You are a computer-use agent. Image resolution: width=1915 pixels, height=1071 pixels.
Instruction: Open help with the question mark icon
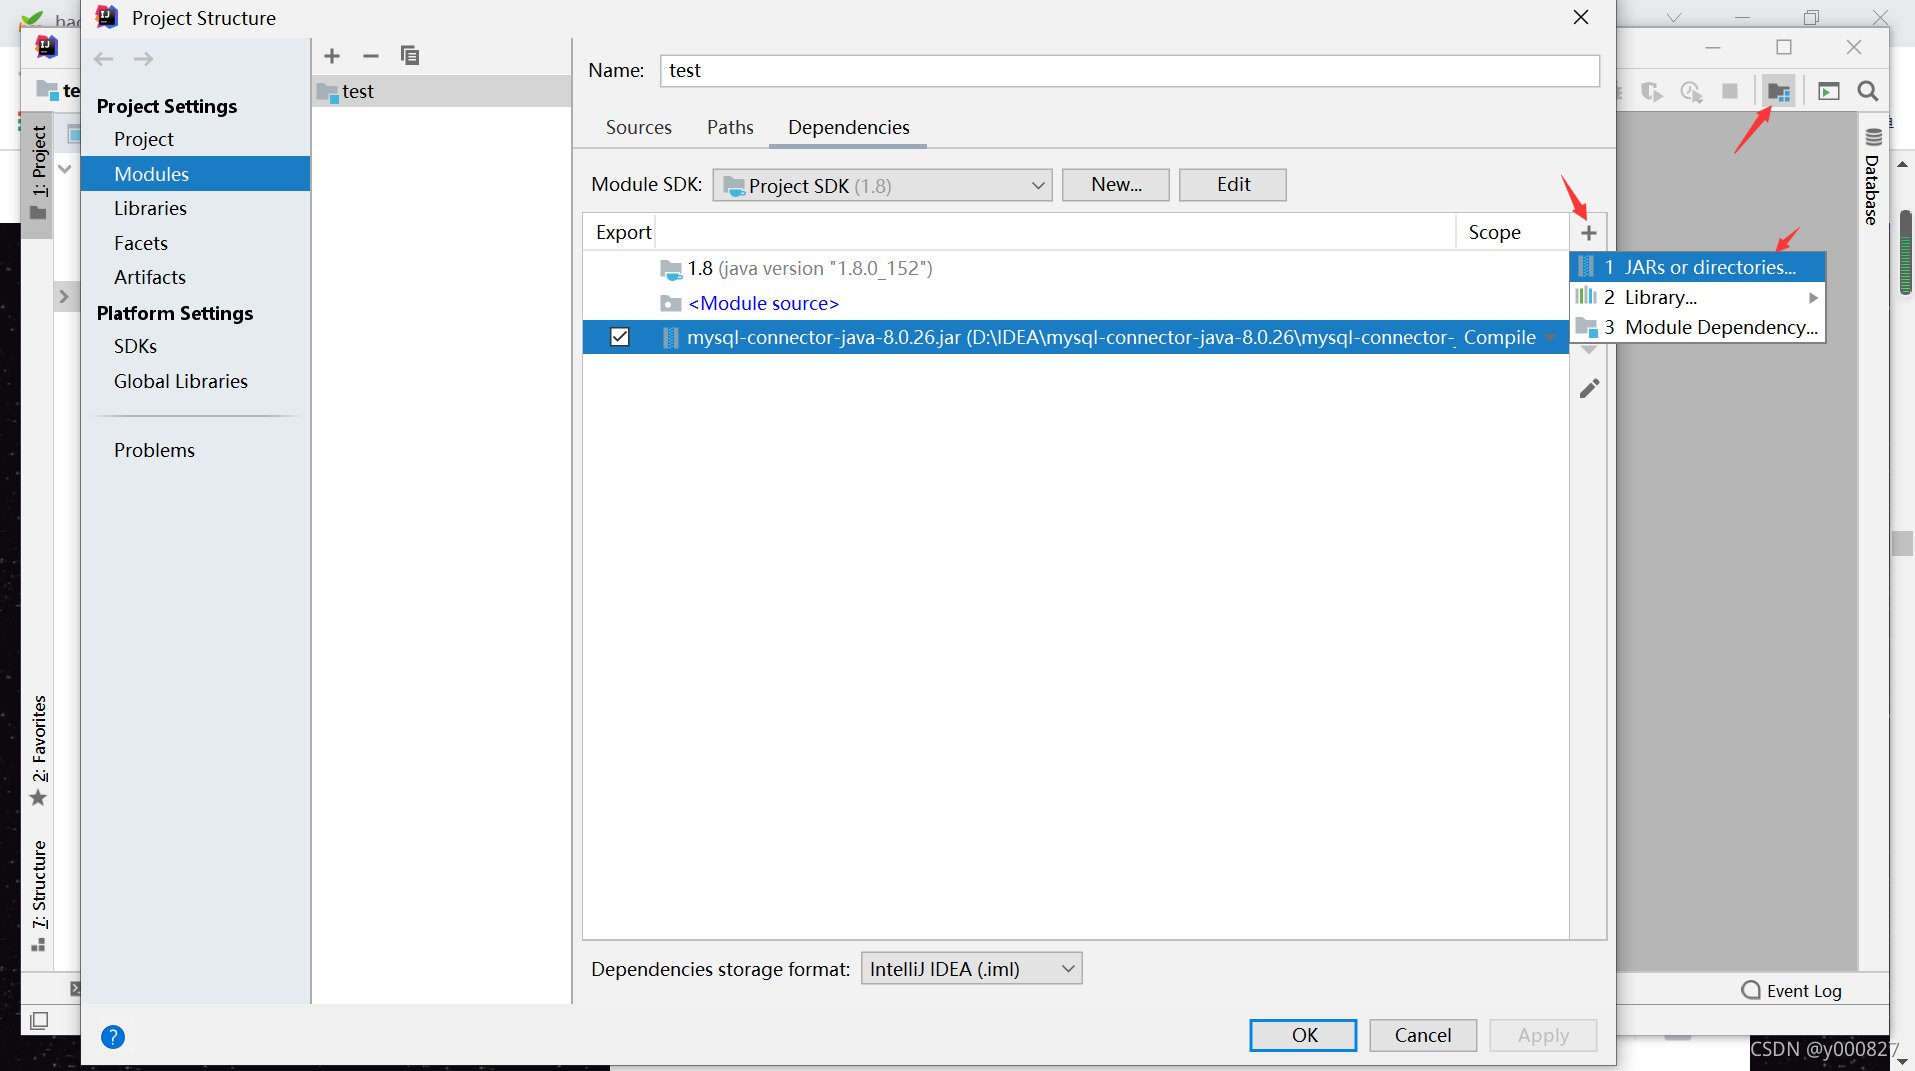pyautogui.click(x=113, y=1037)
